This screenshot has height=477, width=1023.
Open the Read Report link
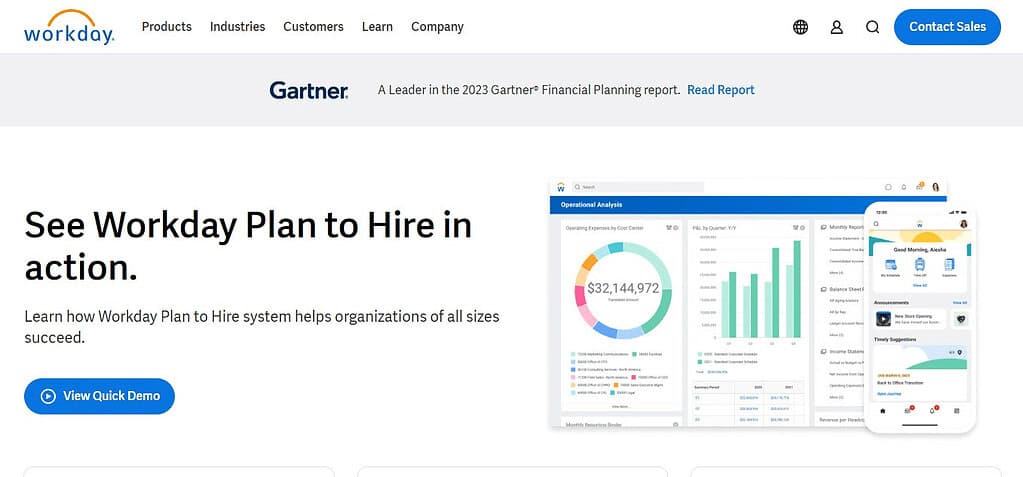721,90
